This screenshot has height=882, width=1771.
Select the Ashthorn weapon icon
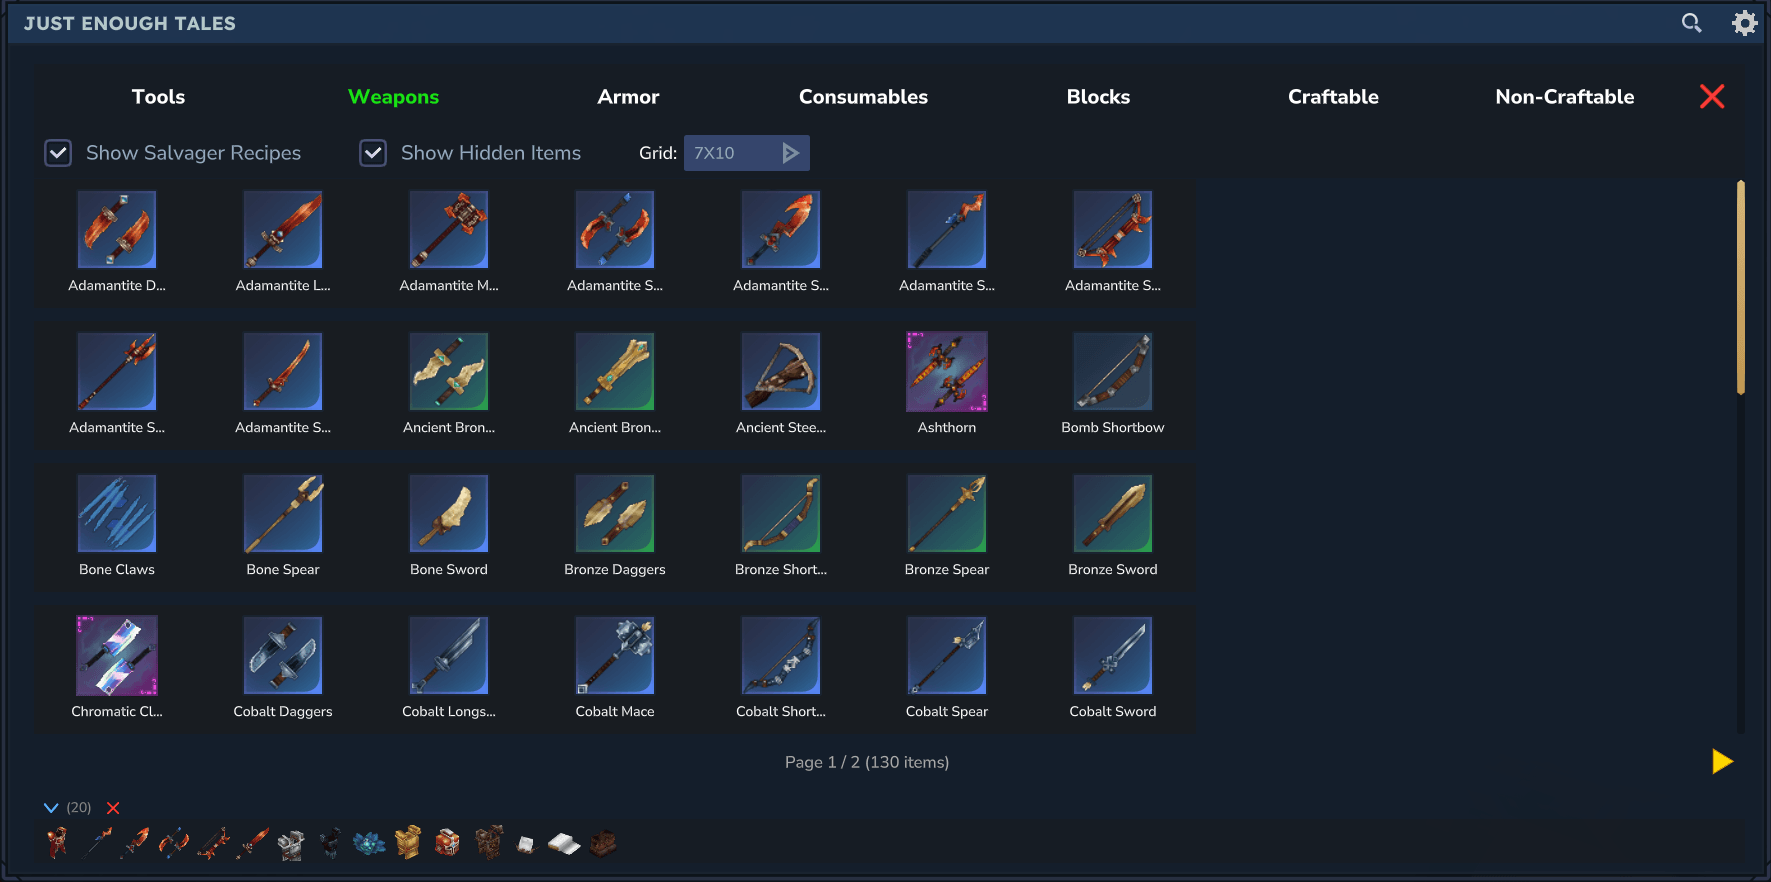click(x=946, y=372)
